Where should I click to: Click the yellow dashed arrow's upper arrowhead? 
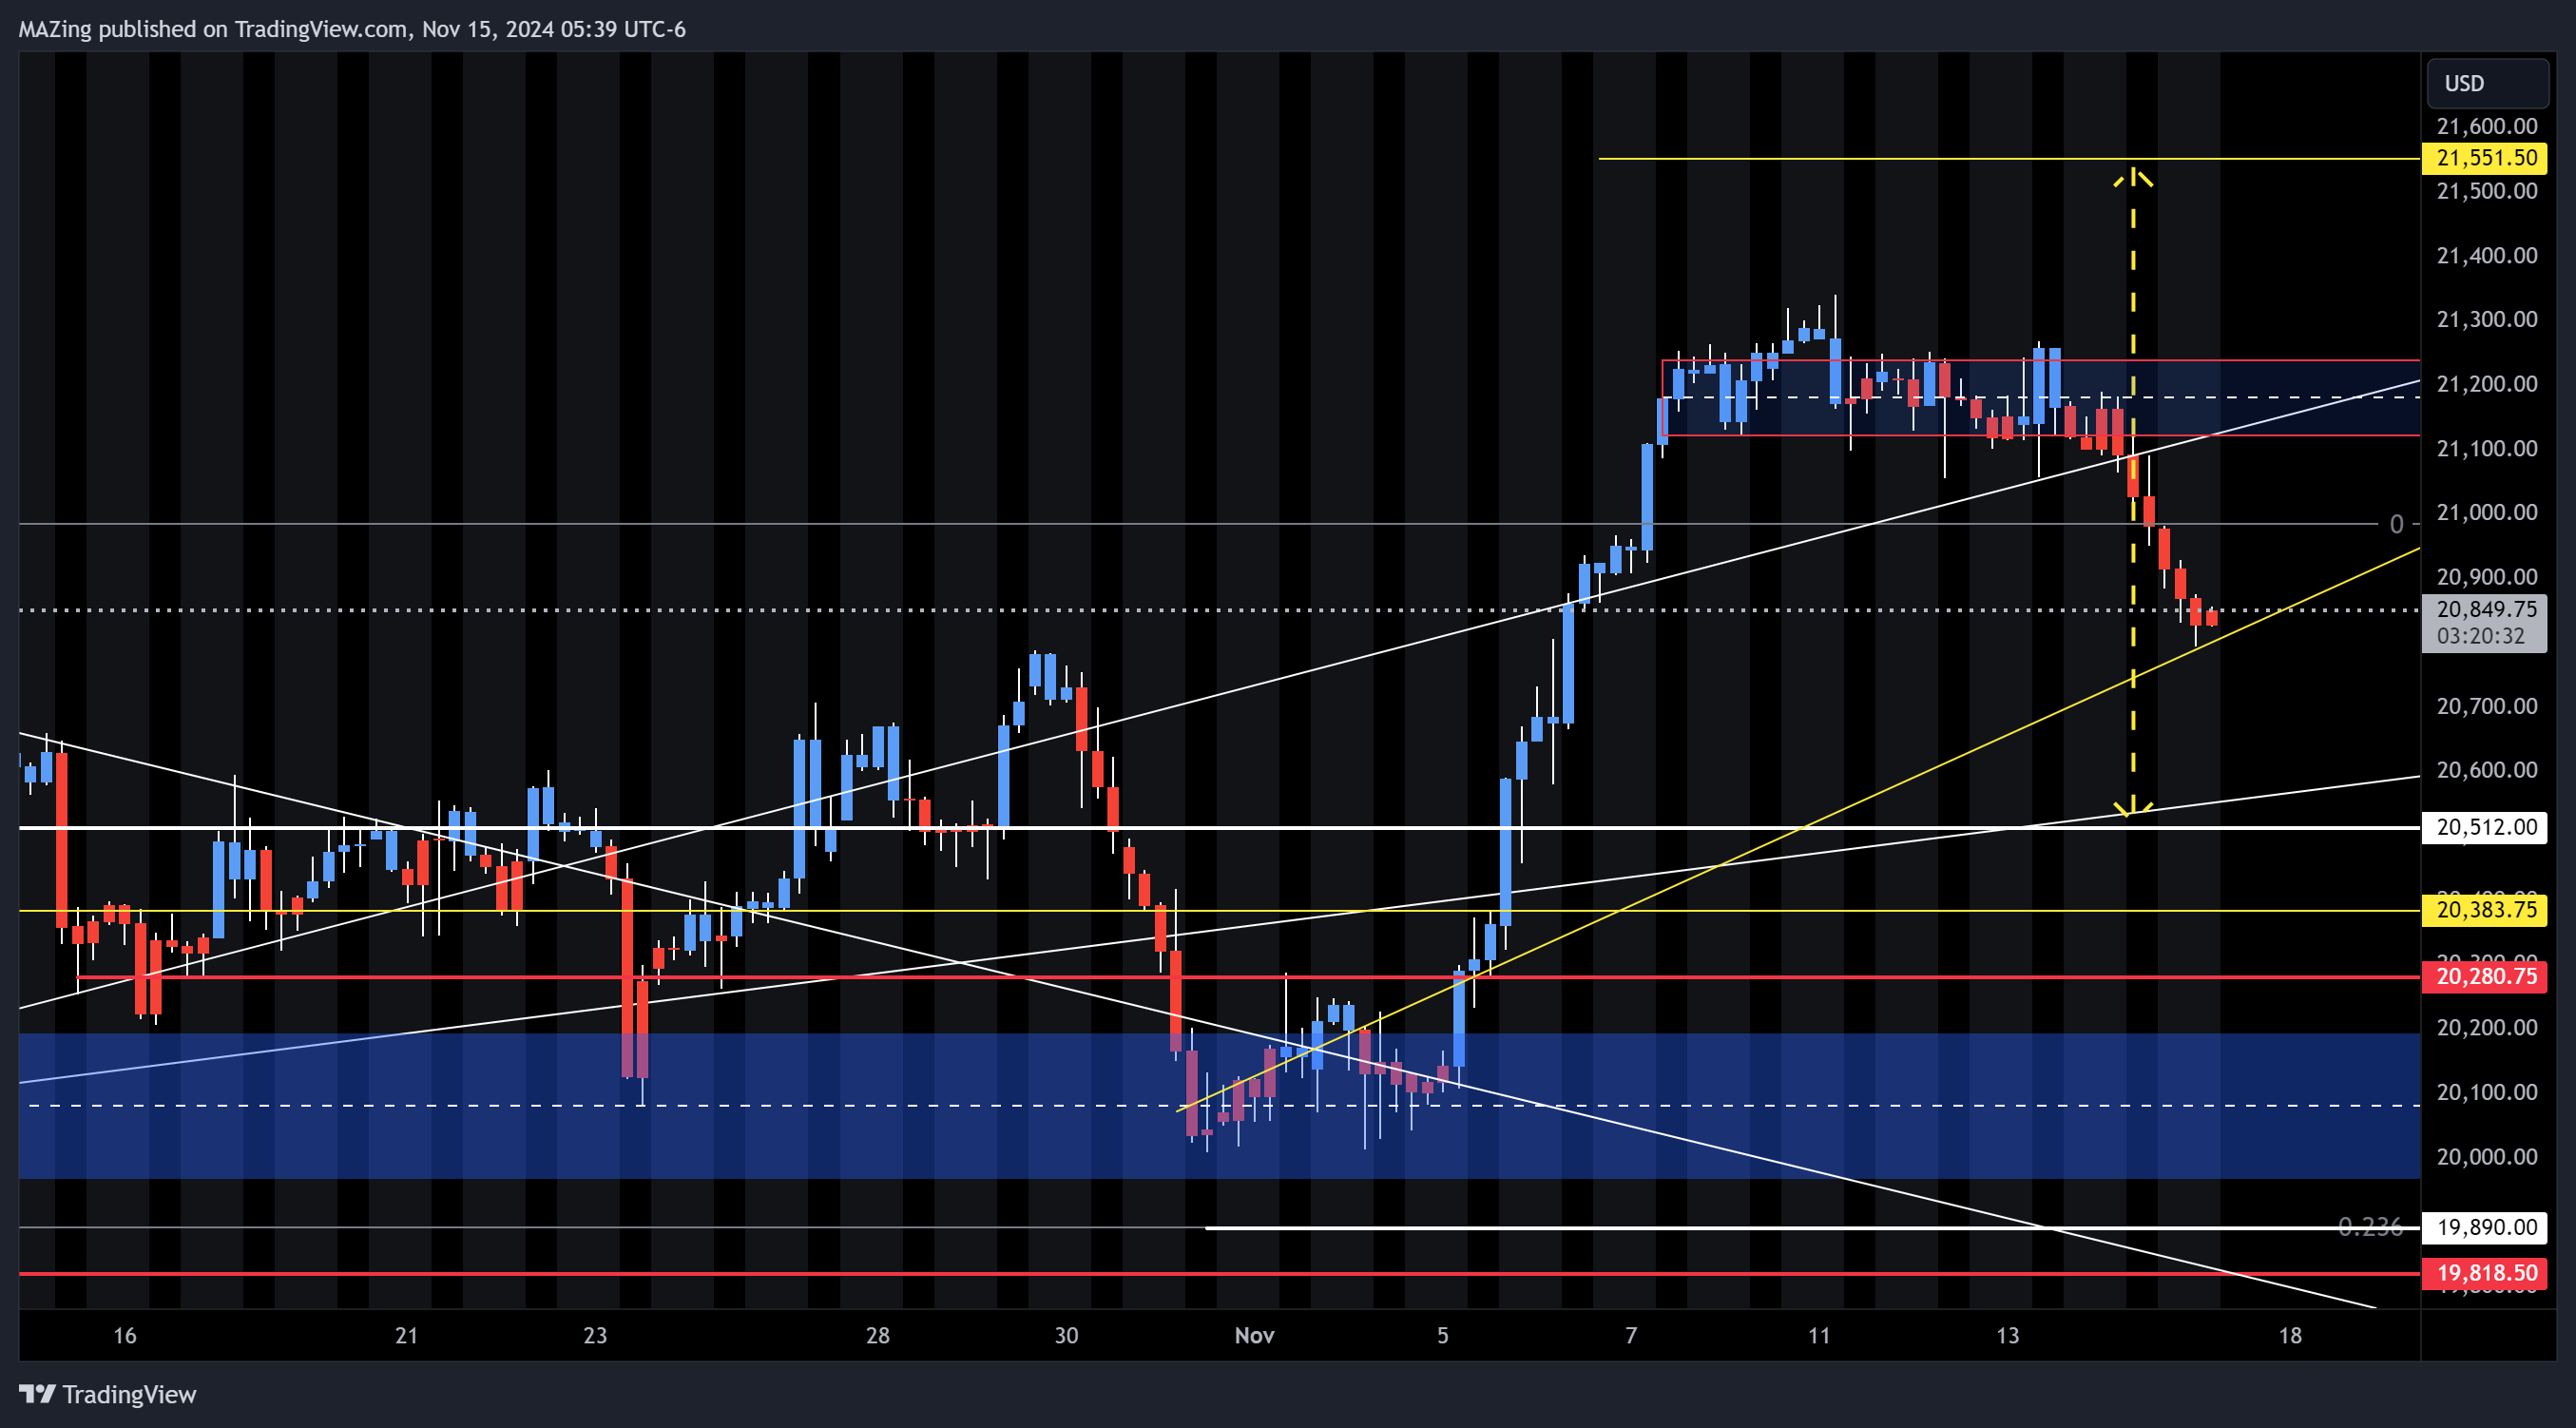(2133, 177)
